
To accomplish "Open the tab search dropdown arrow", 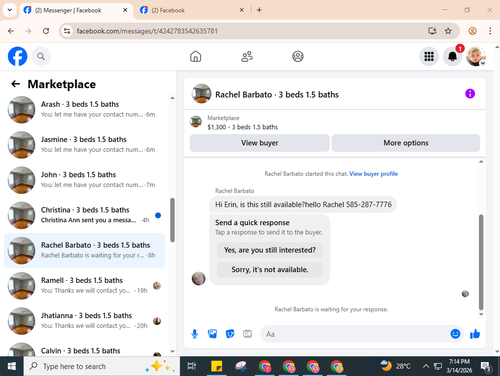I will (10, 10).
